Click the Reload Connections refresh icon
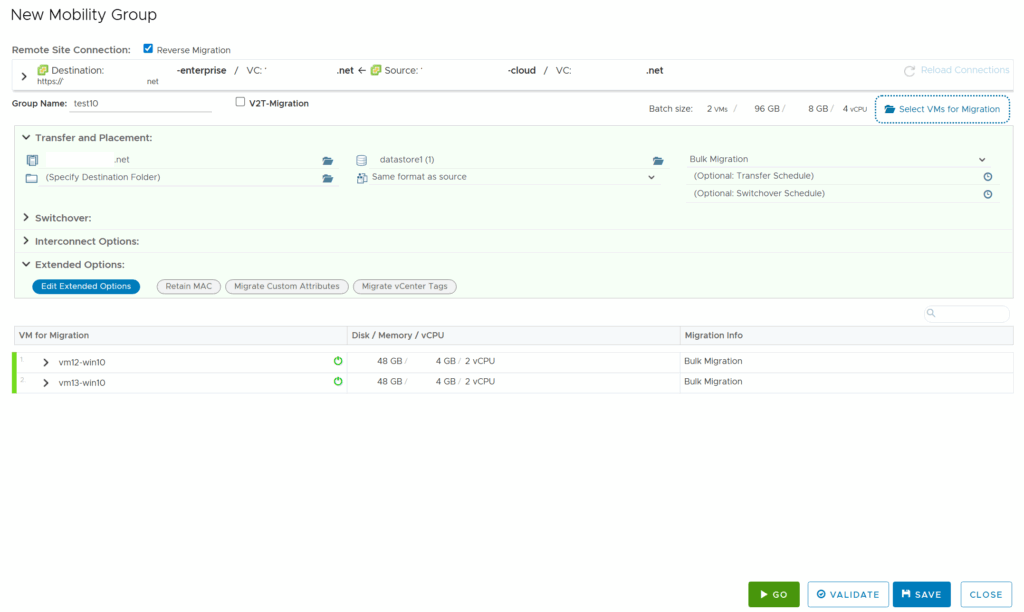Screen dimensions: 1024x612 point(909,71)
